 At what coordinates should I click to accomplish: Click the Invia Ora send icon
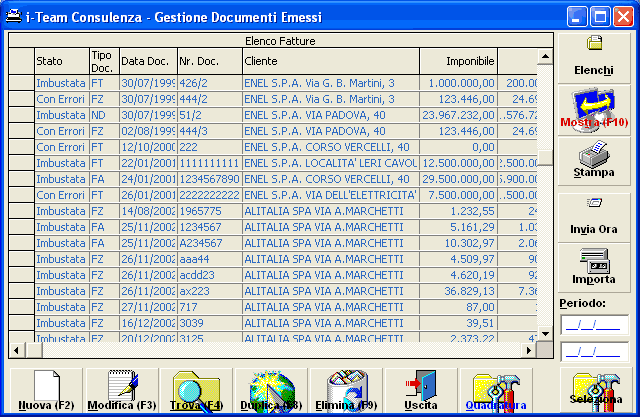[594, 202]
